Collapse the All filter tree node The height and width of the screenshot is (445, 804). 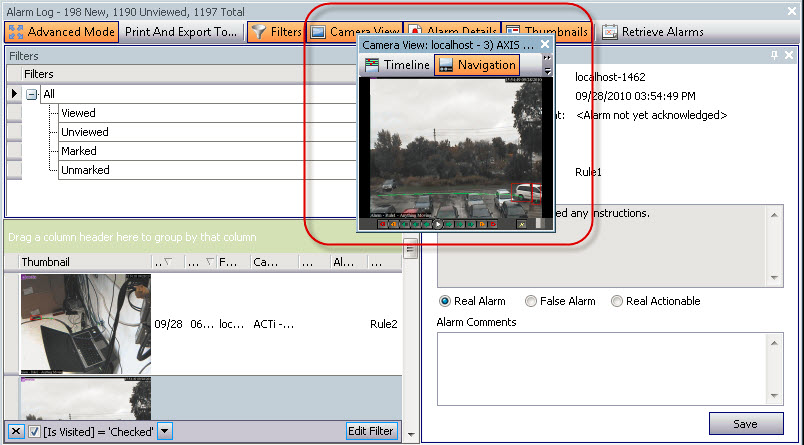tap(32, 94)
